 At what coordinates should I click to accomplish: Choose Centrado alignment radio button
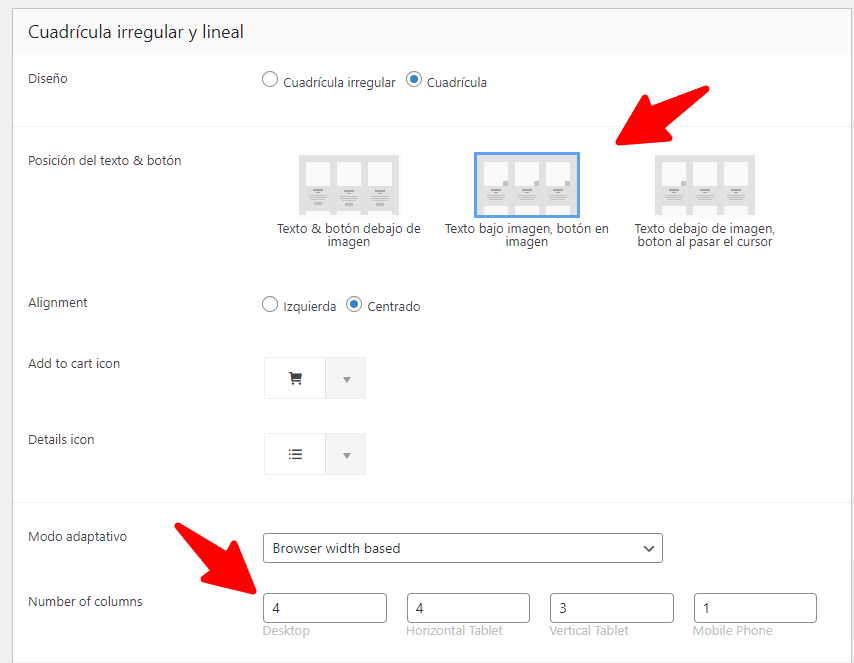point(354,304)
